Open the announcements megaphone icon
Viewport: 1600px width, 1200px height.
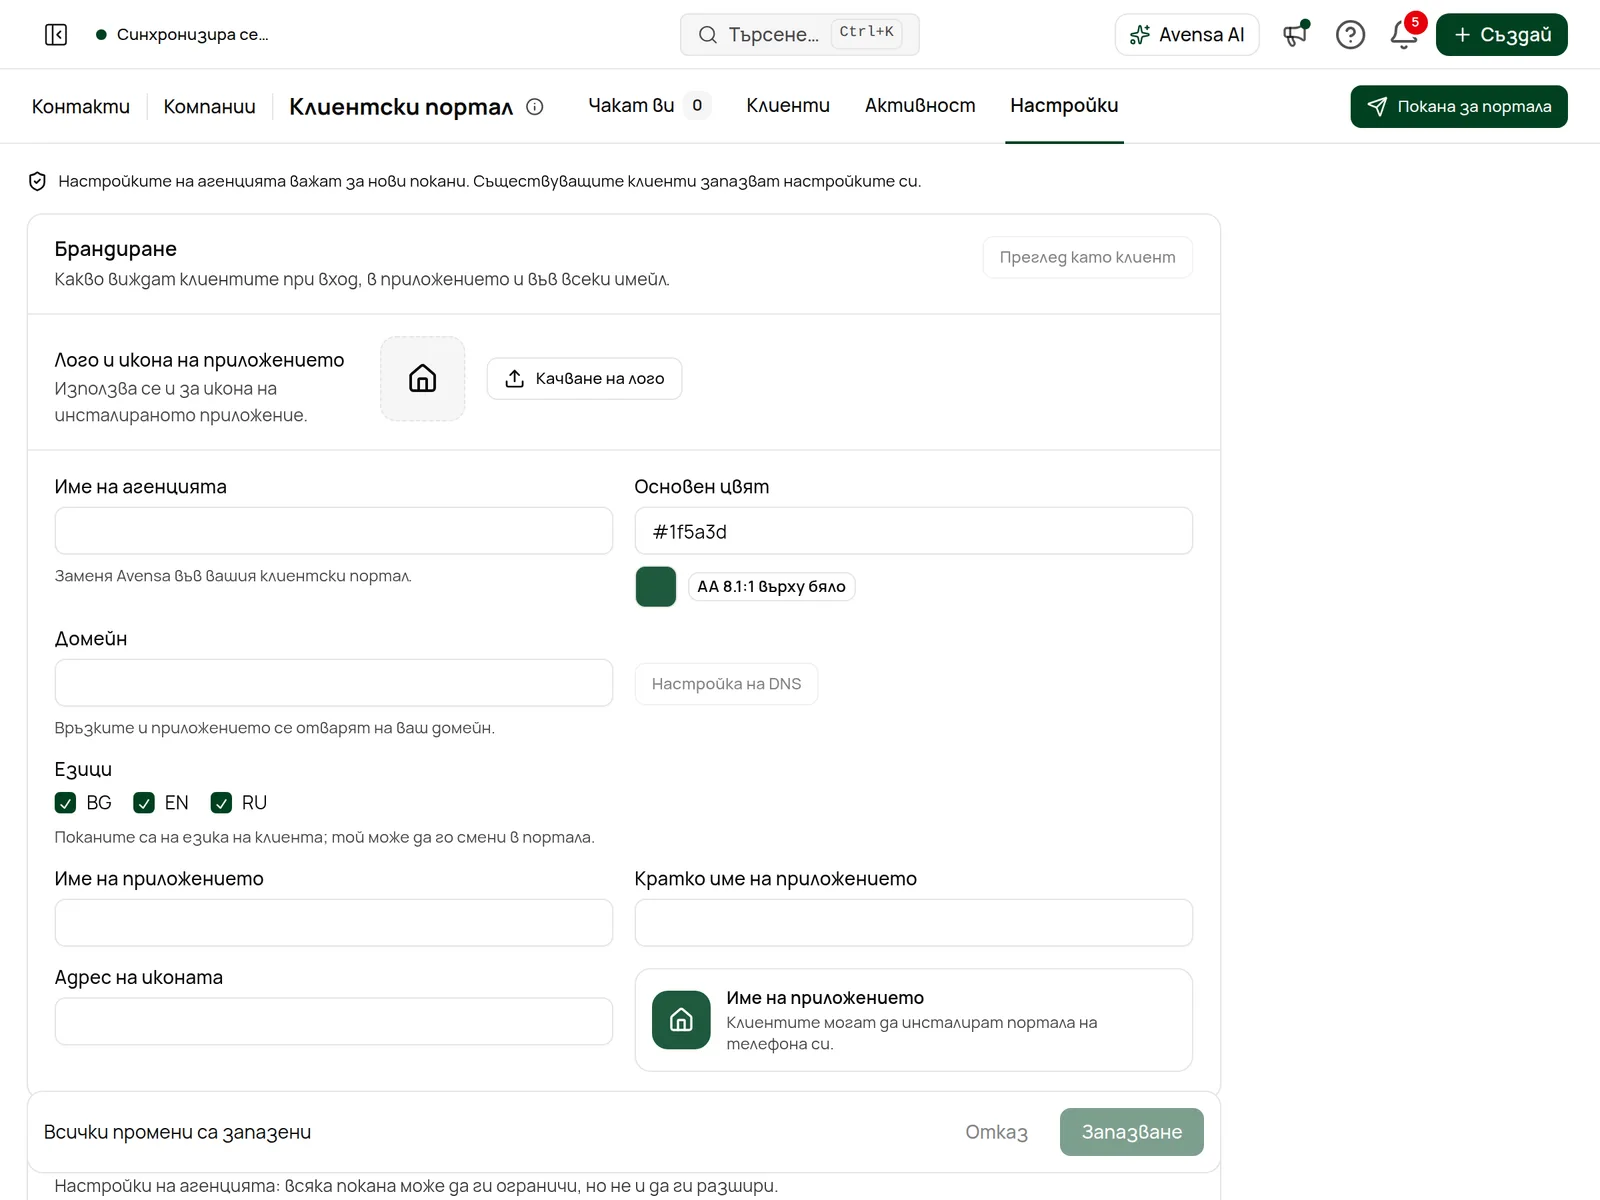pos(1296,35)
